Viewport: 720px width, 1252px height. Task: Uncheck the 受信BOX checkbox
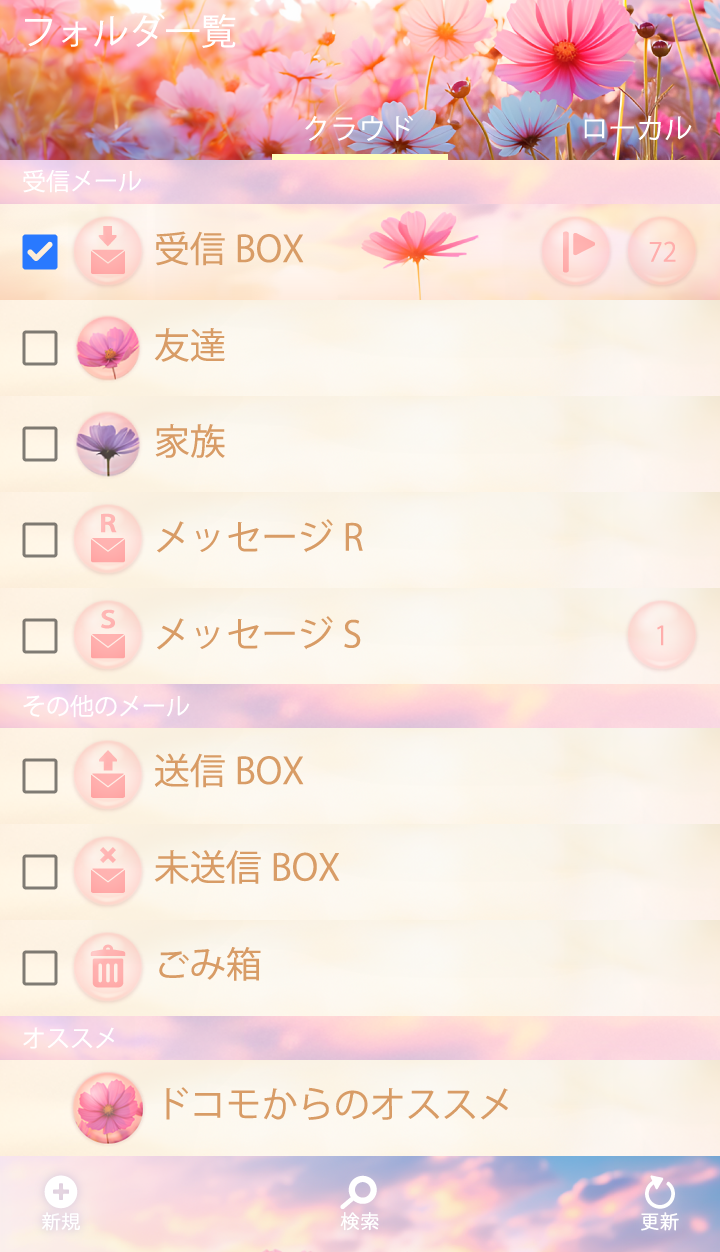[x=40, y=252]
